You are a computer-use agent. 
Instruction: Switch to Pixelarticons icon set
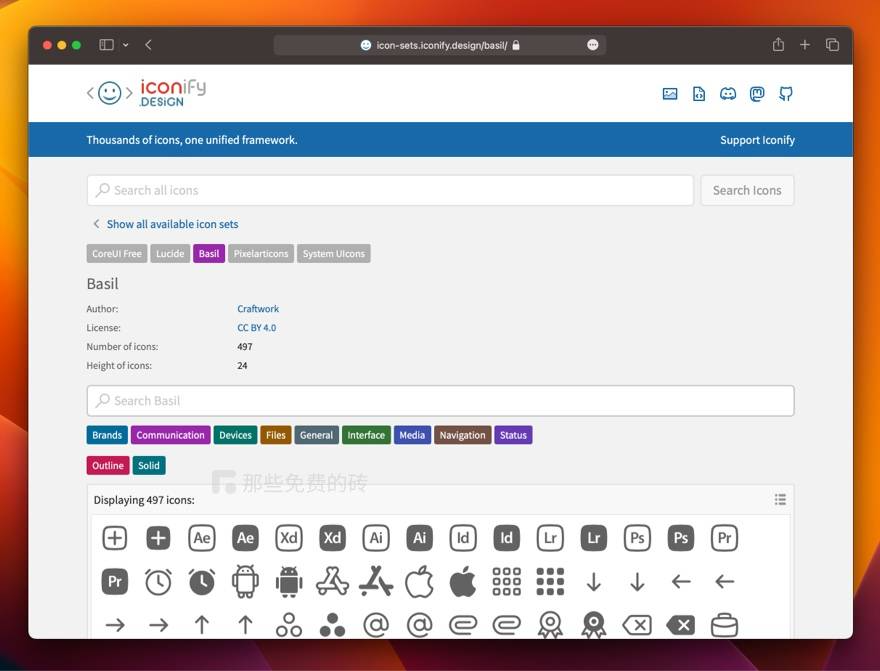[x=260, y=254]
